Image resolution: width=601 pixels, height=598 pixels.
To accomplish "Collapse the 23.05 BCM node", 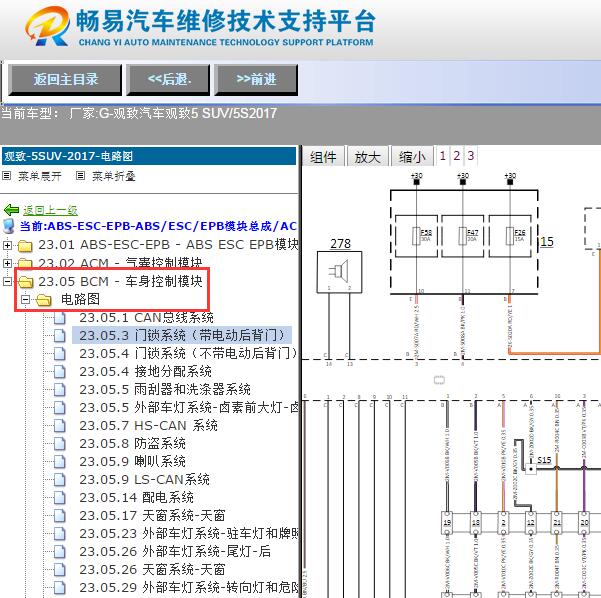I will [x=7, y=281].
